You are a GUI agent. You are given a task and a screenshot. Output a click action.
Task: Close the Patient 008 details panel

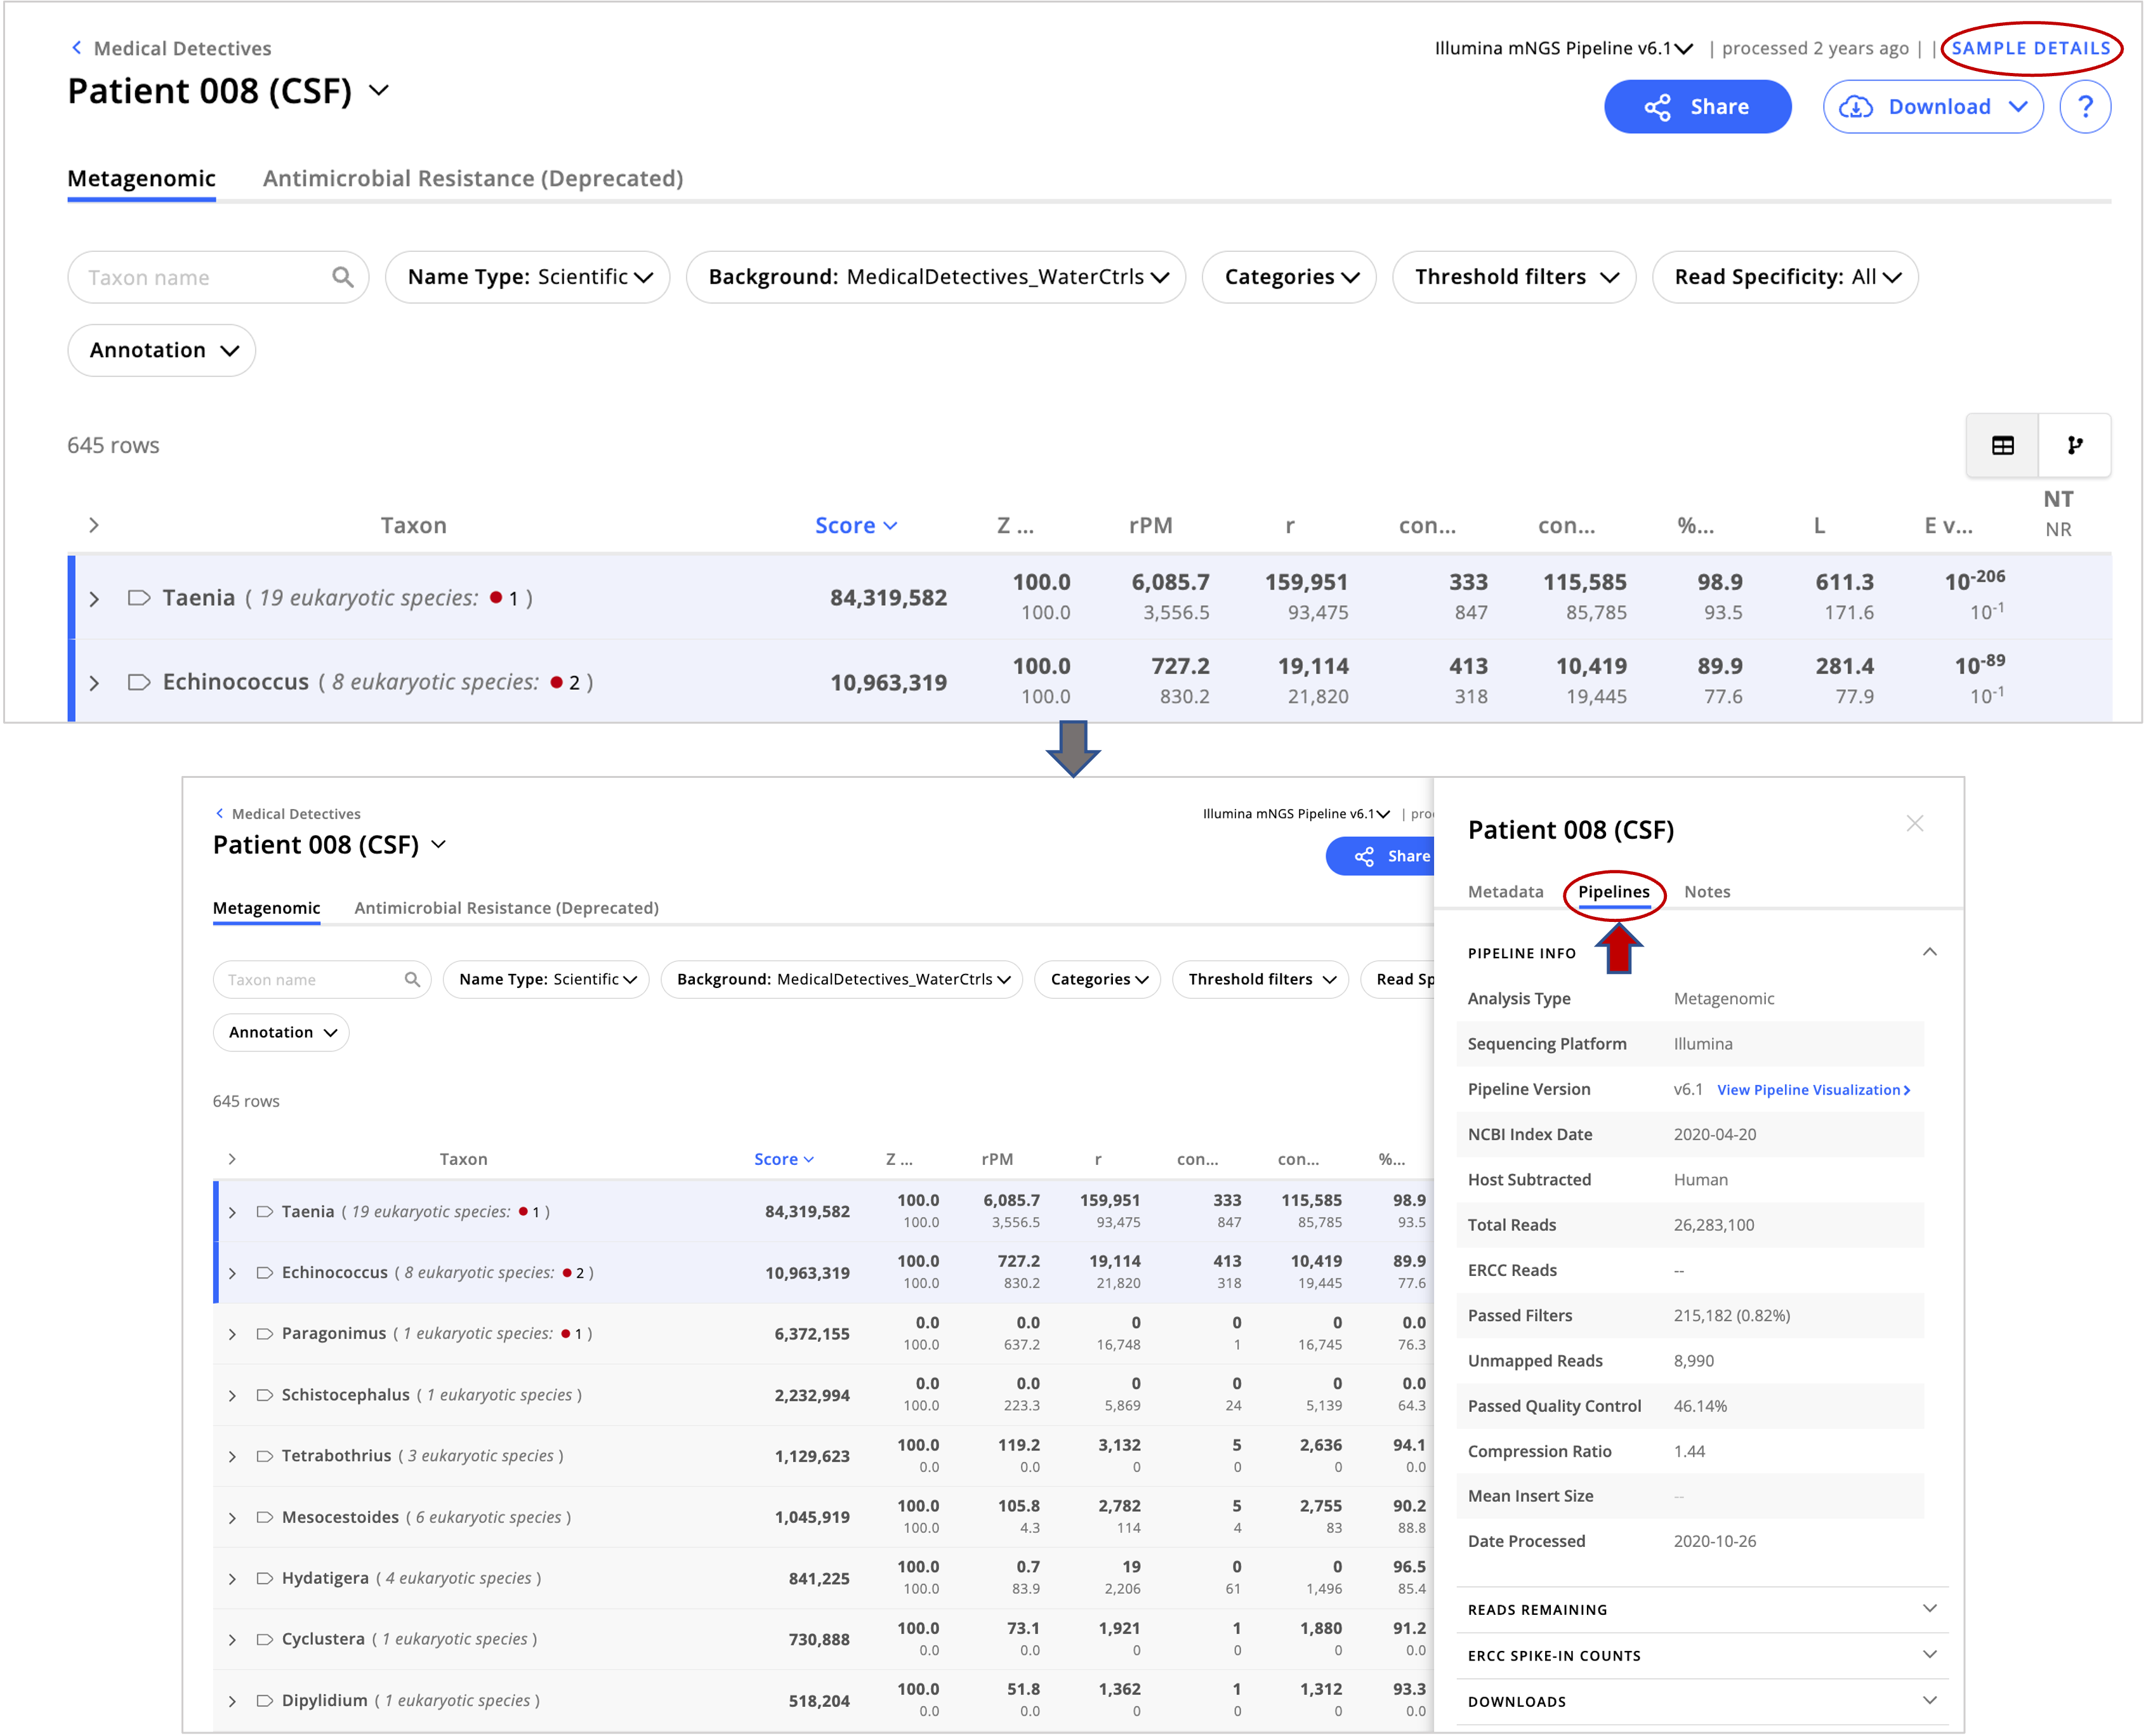(1915, 823)
